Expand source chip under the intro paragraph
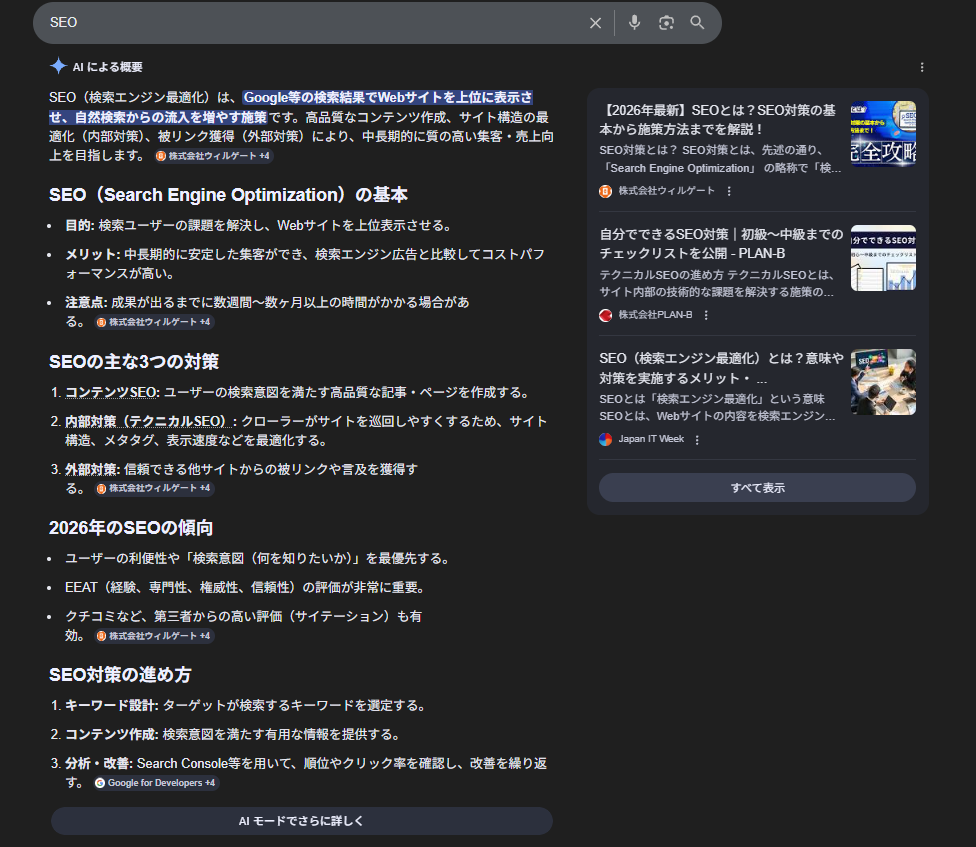Viewport: 976px width, 847px height. [x=213, y=156]
